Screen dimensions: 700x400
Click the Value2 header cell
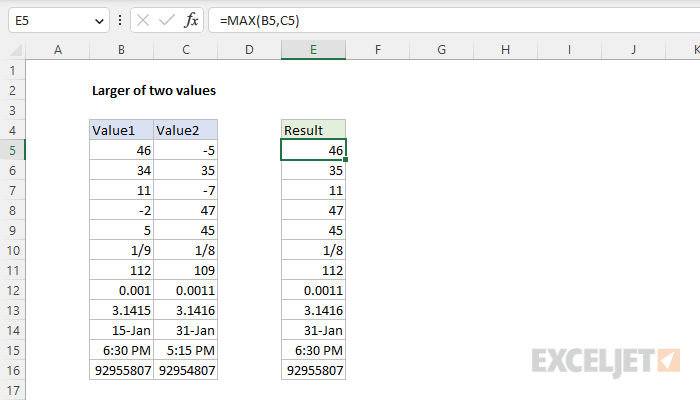186,130
